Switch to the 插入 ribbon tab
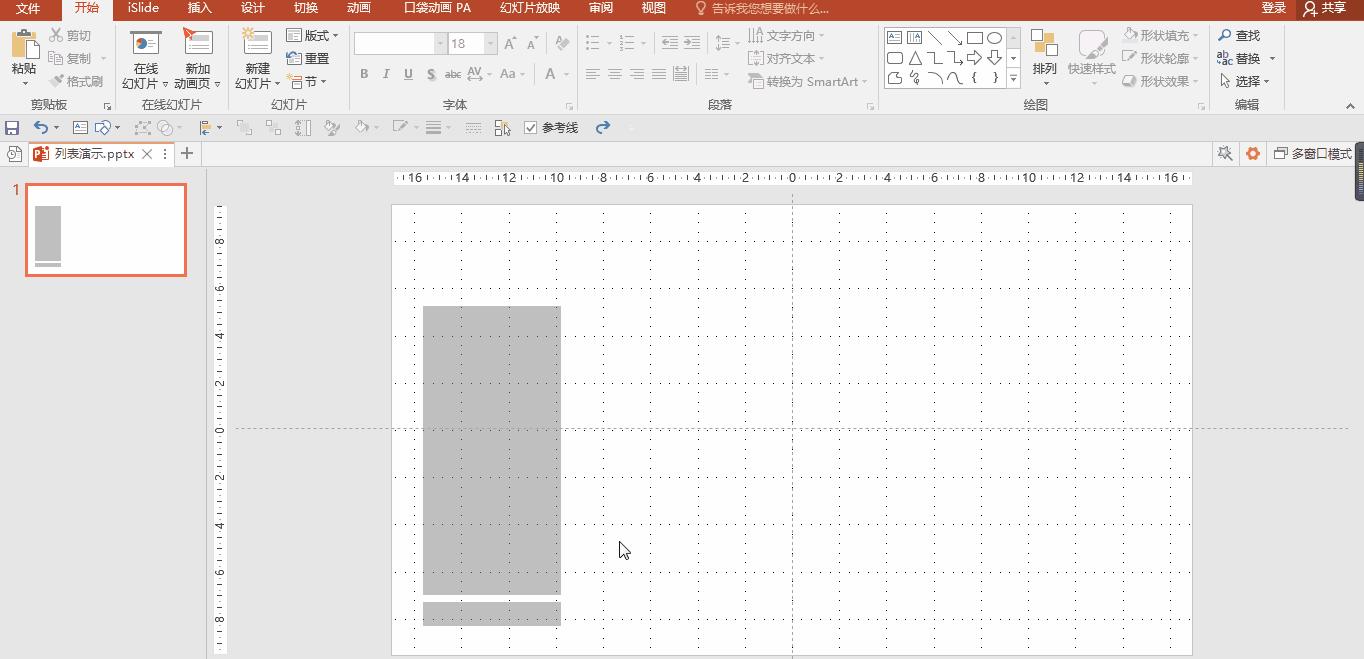1364x659 pixels. click(x=198, y=8)
